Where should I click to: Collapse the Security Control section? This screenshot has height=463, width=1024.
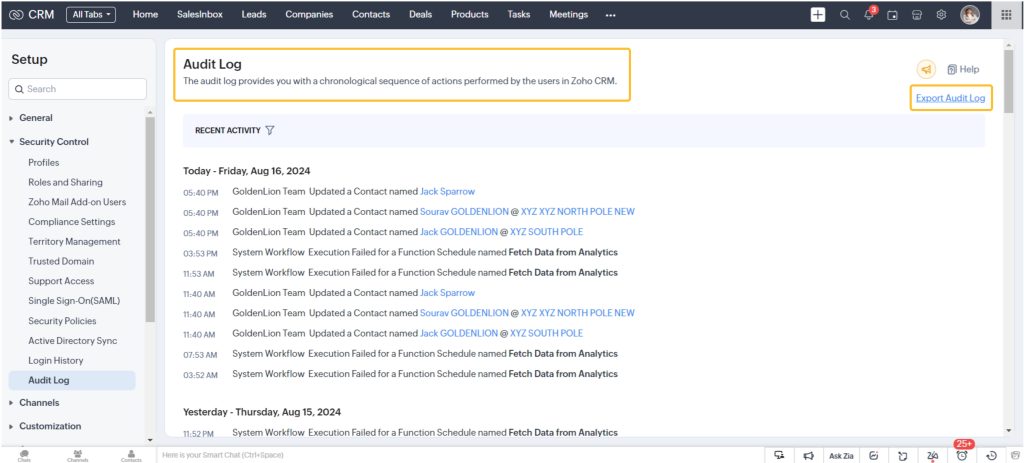pos(52,142)
